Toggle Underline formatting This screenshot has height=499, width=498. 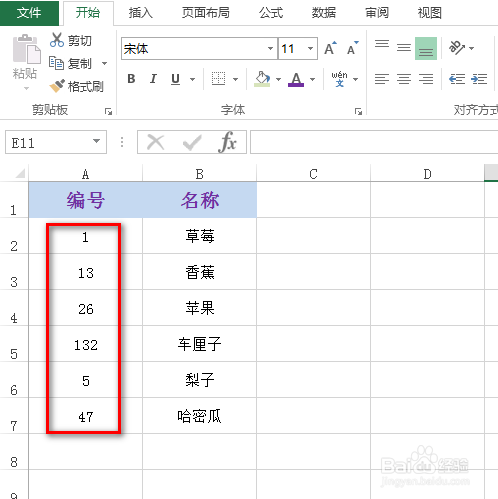(x=175, y=79)
